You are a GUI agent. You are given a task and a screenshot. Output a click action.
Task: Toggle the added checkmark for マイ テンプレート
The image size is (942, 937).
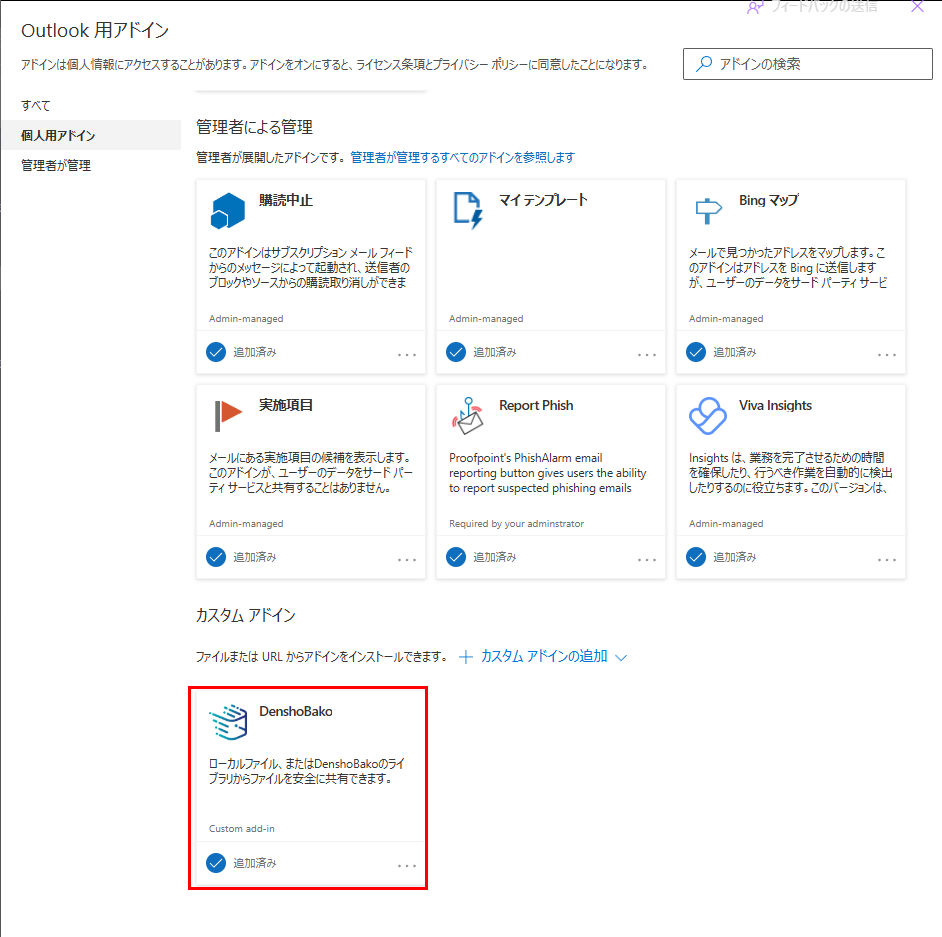456,352
